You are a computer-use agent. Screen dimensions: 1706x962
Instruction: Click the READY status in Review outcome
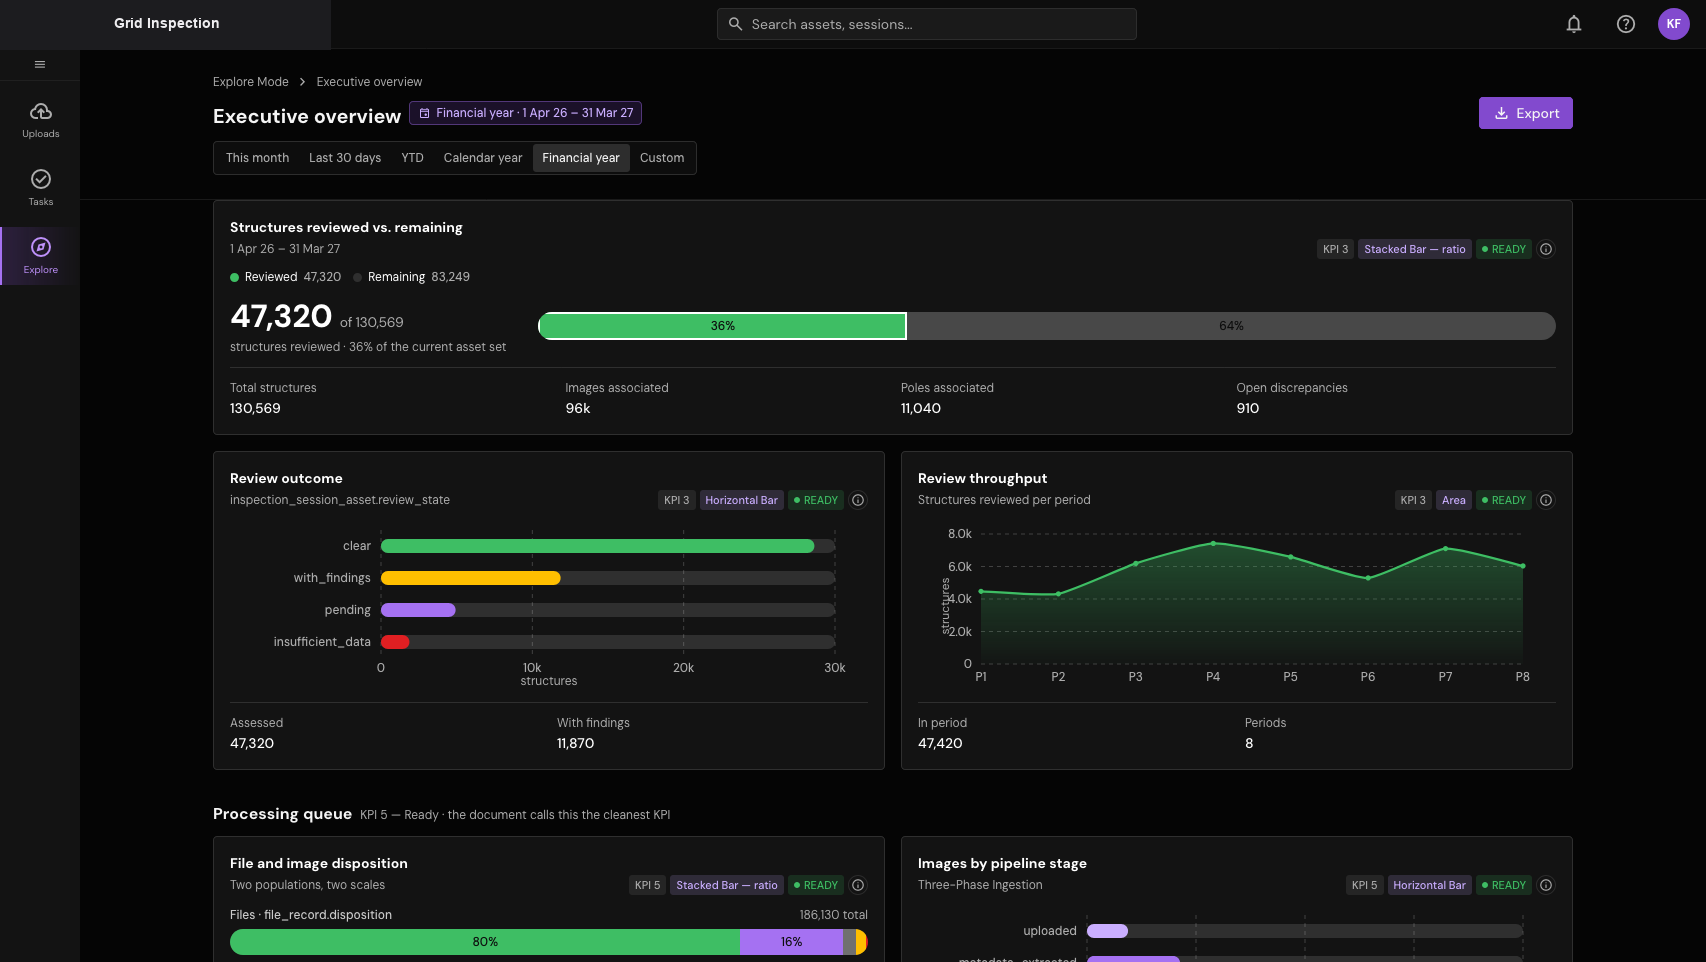[x=816, y=500]
